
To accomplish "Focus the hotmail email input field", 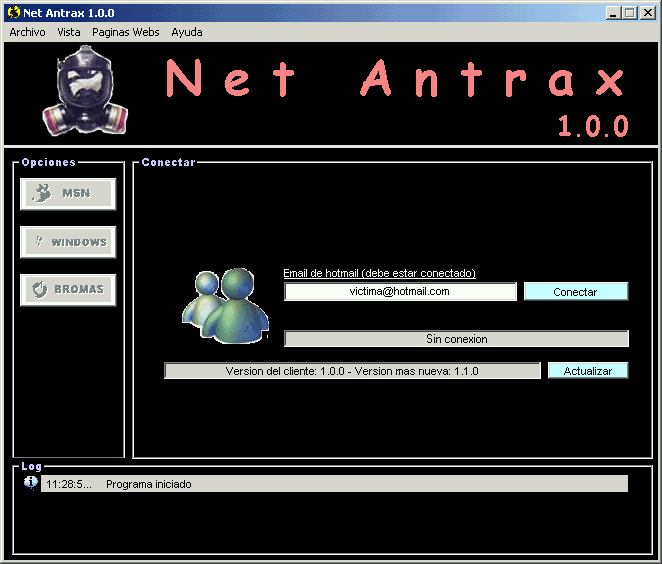I will (x=400, y=292).
